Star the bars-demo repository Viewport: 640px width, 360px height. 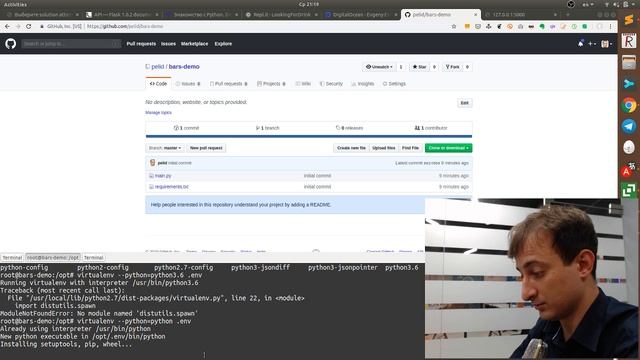pos(419,67)
